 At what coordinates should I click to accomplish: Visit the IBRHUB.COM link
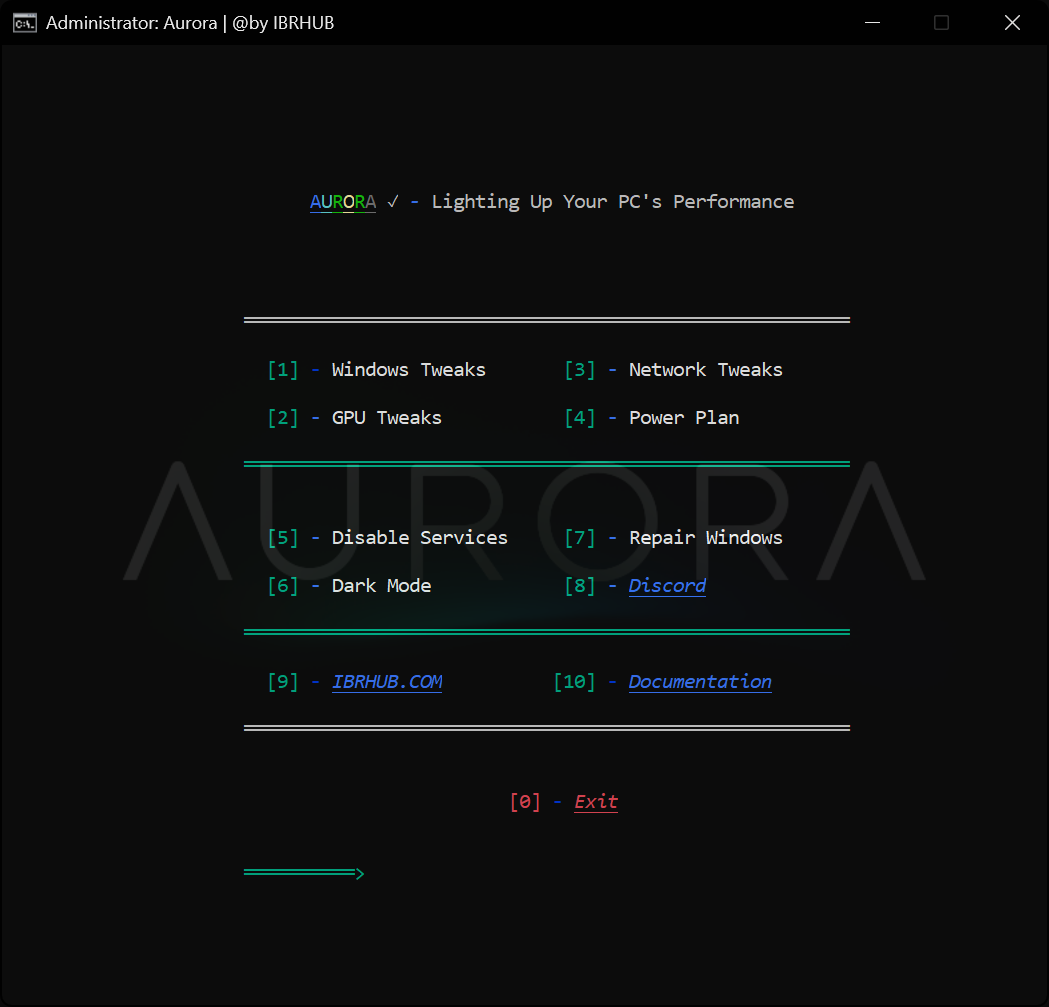click(387, 682)
